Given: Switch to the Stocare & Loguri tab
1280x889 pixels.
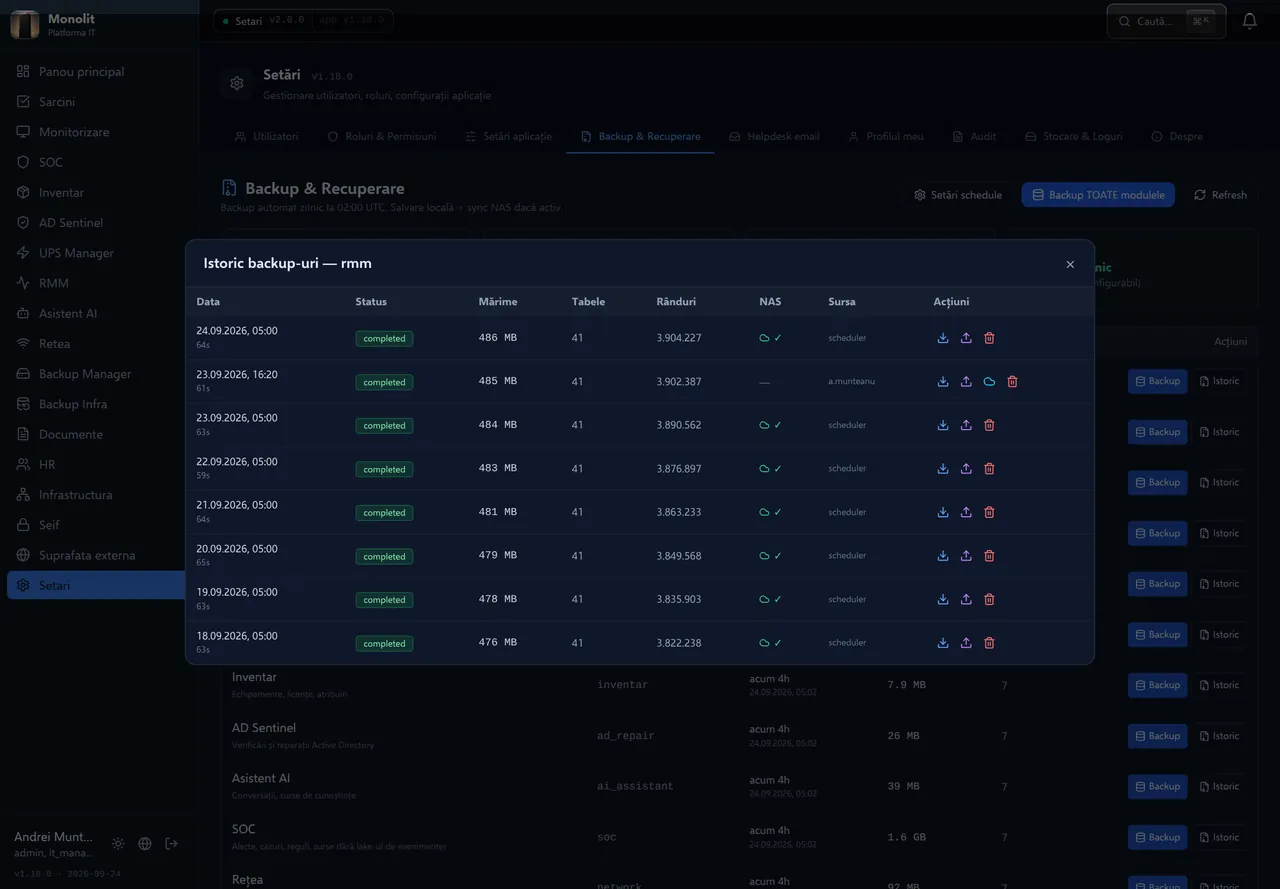Looking at the screenshot, I should [1074, 136].
